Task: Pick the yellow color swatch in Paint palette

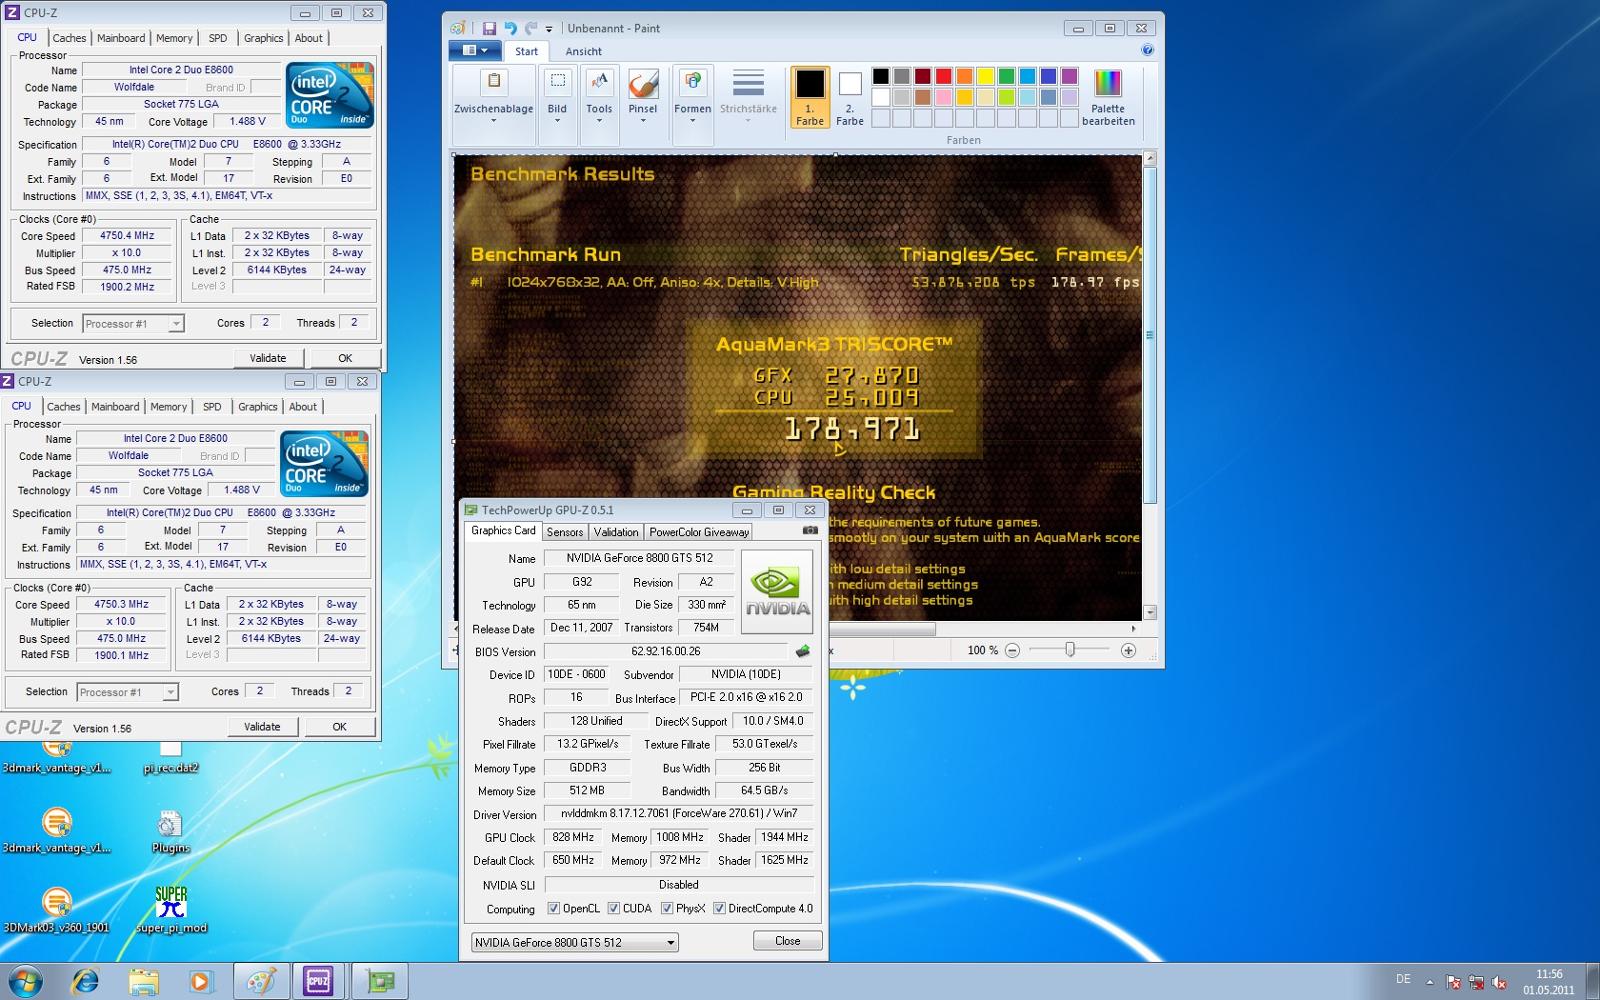Action: [x=985, y=76]
